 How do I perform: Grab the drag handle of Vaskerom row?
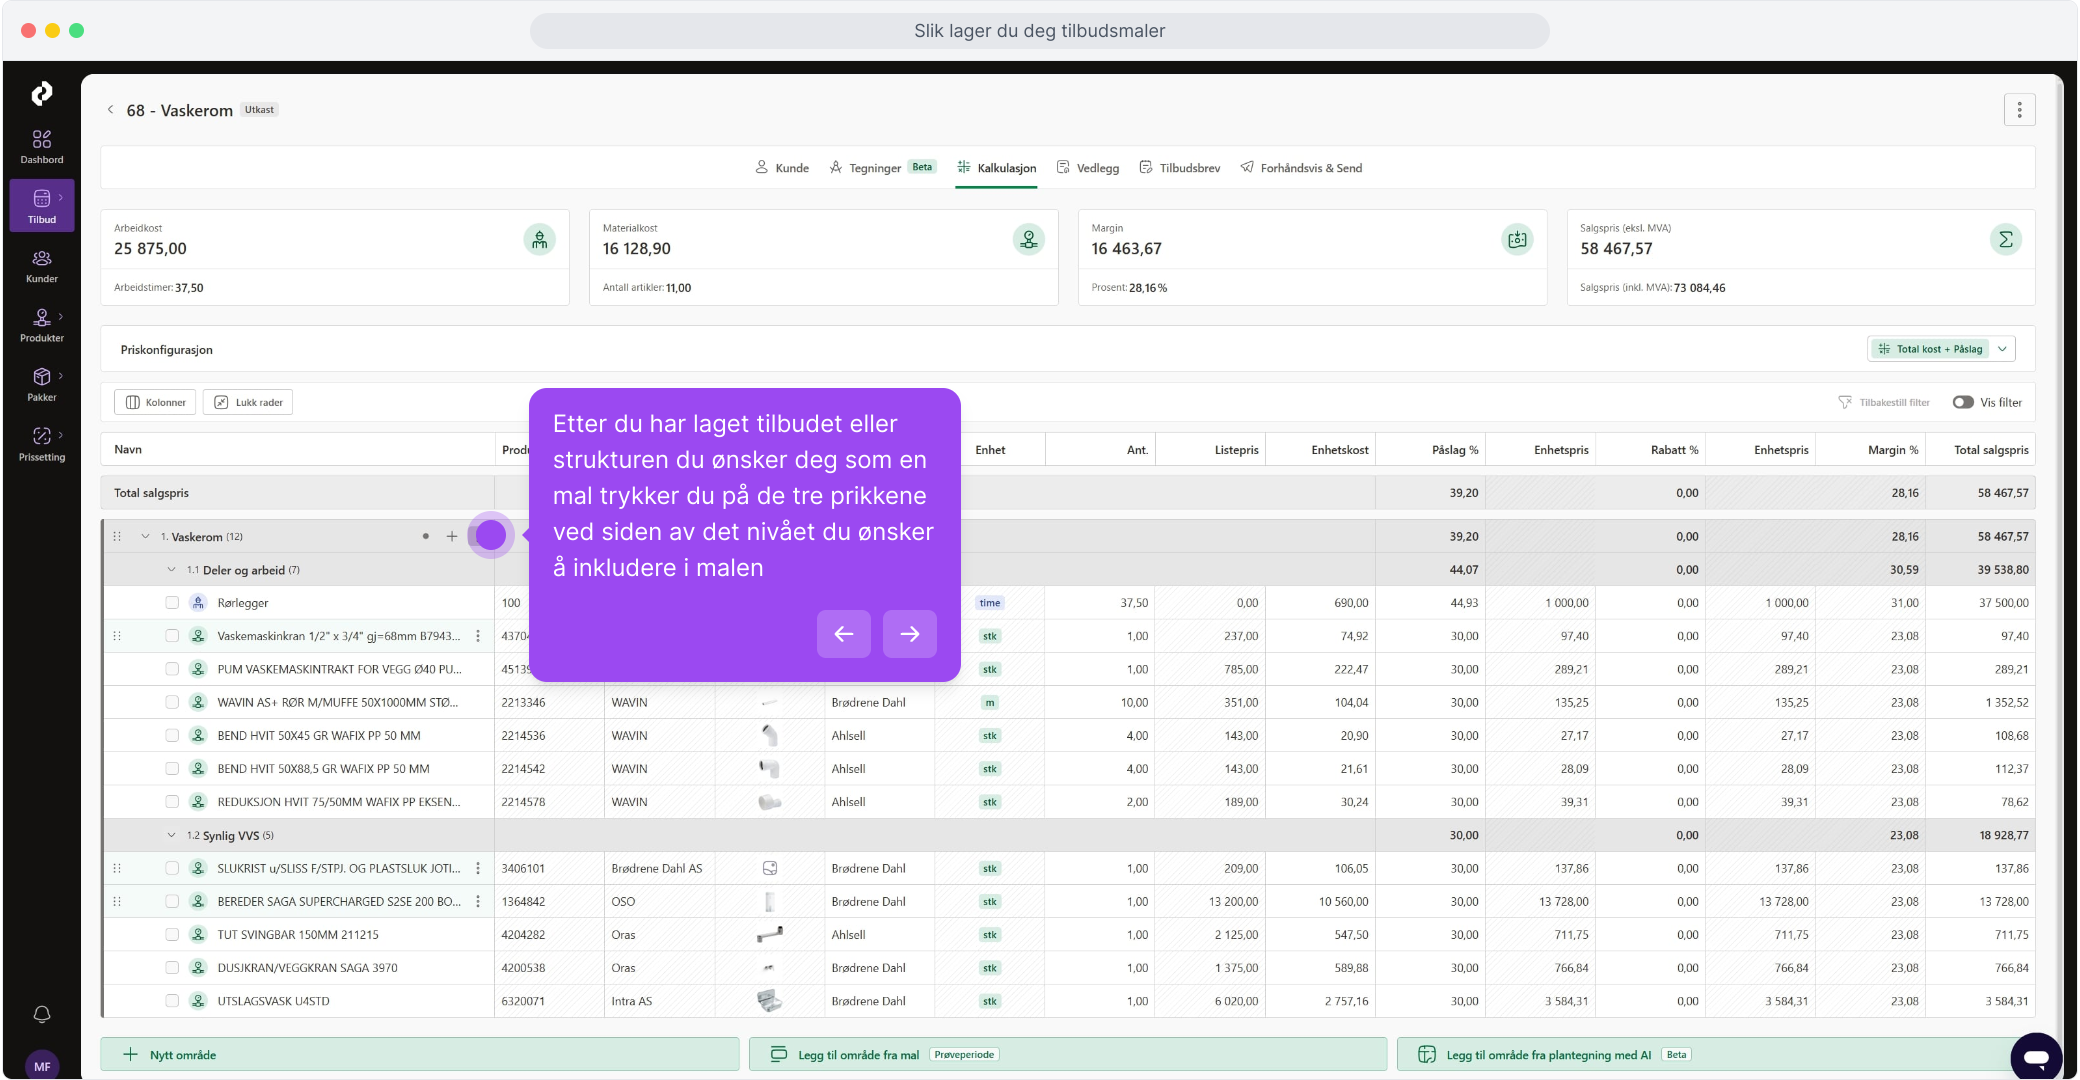[x=117, y=537]
